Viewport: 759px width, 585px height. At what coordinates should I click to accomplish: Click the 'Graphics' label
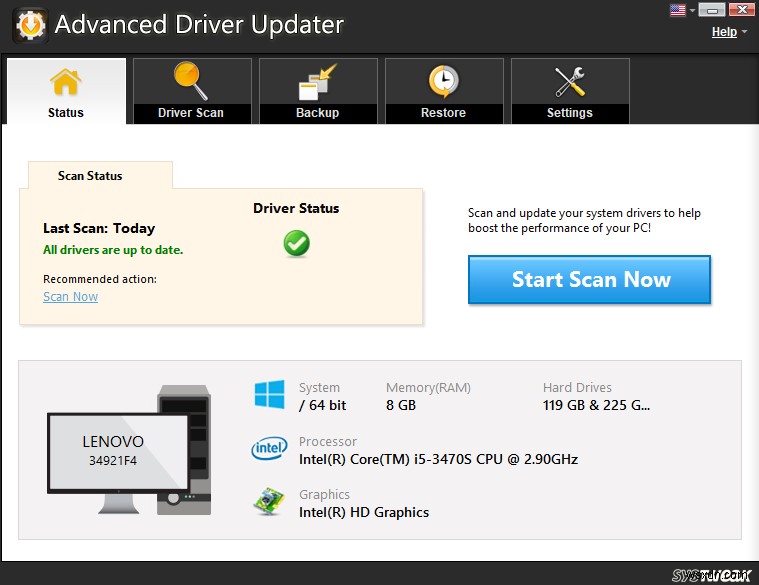(324, 495)
